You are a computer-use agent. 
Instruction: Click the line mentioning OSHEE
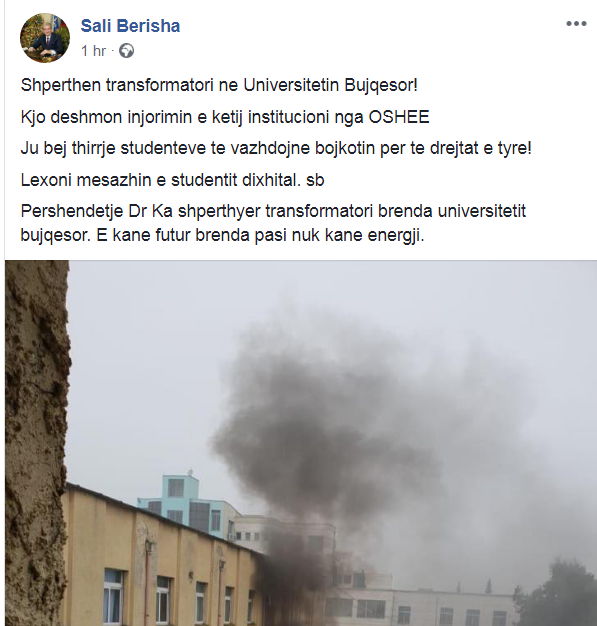click(225, 117)
